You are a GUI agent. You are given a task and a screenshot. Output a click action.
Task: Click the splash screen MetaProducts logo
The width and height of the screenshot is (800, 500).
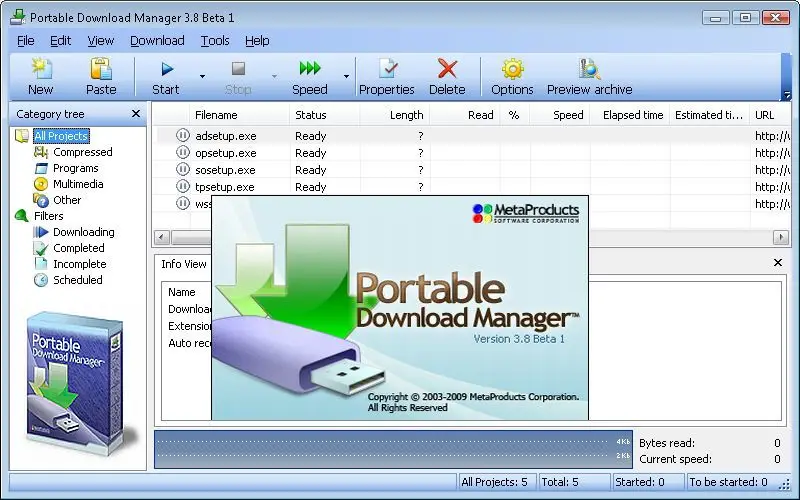[x=526, y=213]
